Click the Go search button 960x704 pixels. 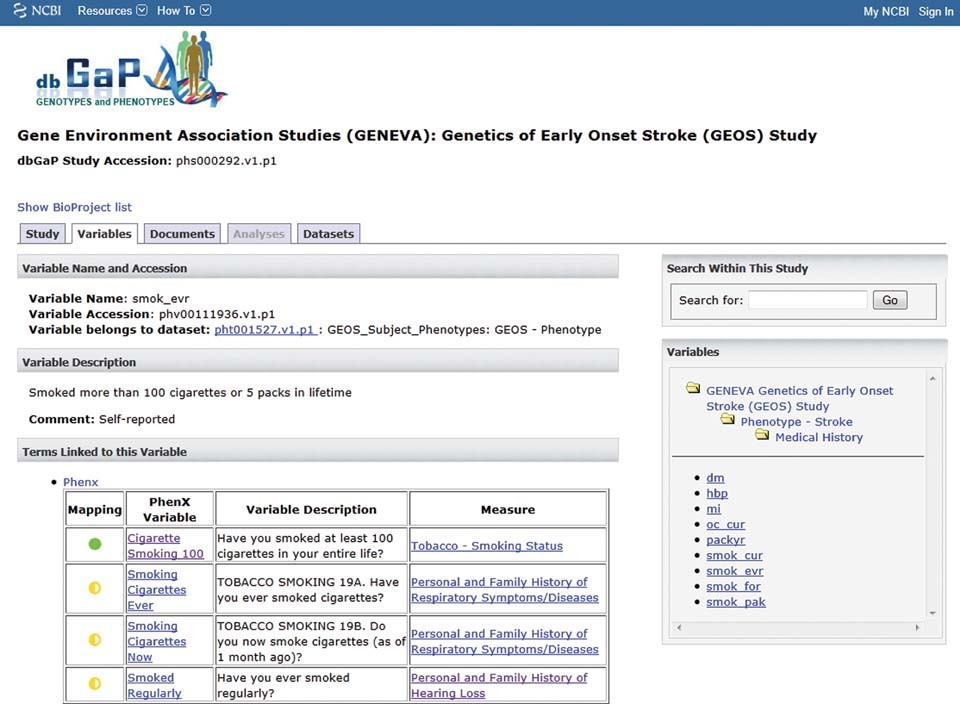point(890,300)
